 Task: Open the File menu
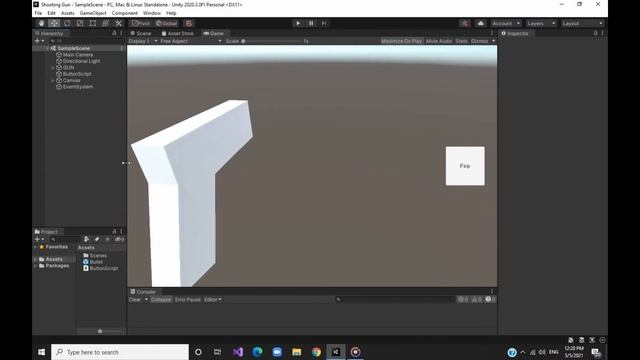pyautogui.click(x=38, y=13)
